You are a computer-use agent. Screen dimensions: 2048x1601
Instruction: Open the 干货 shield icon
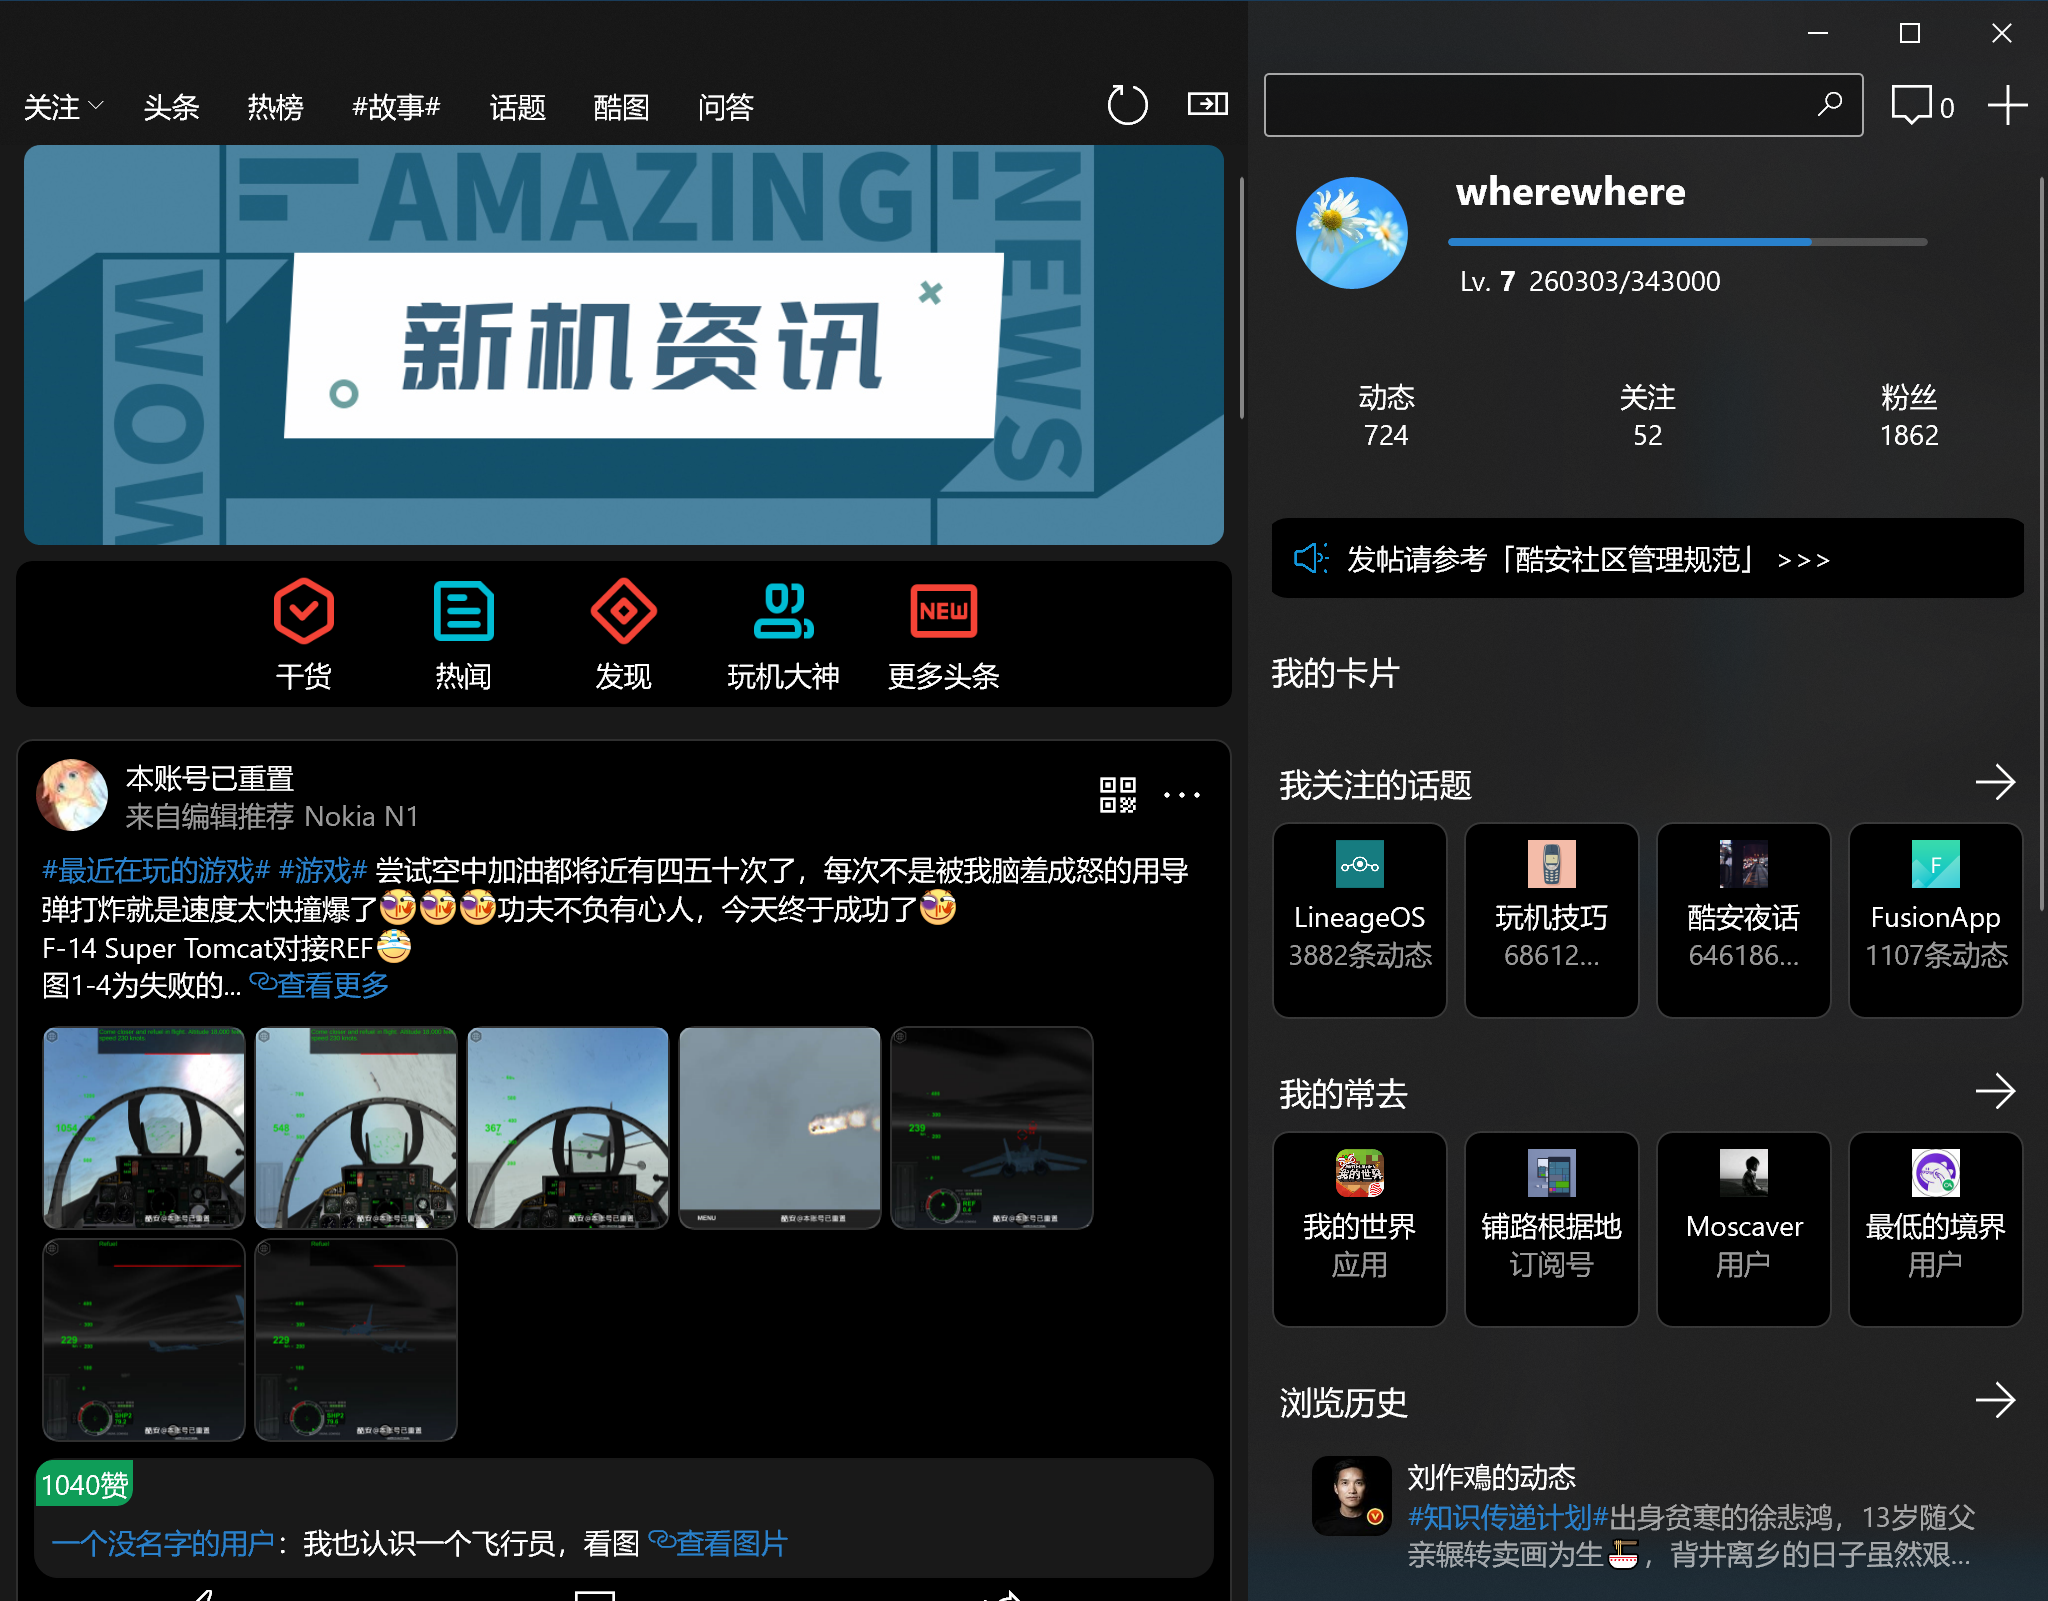[x=303, y=611]
